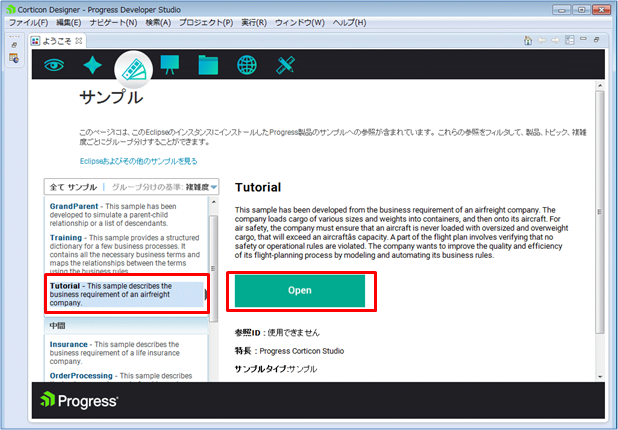Minimize the welcome view pane
This screenshot has width=618, height=430.
tap(583, 39)
